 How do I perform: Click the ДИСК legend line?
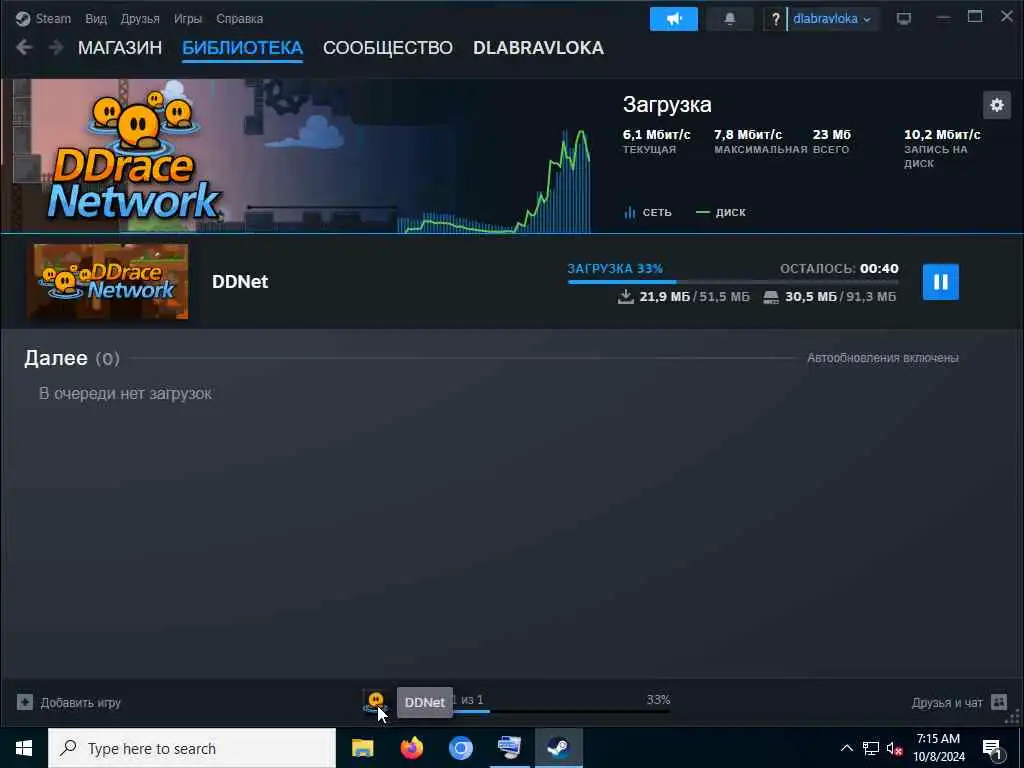click(703, 212)
